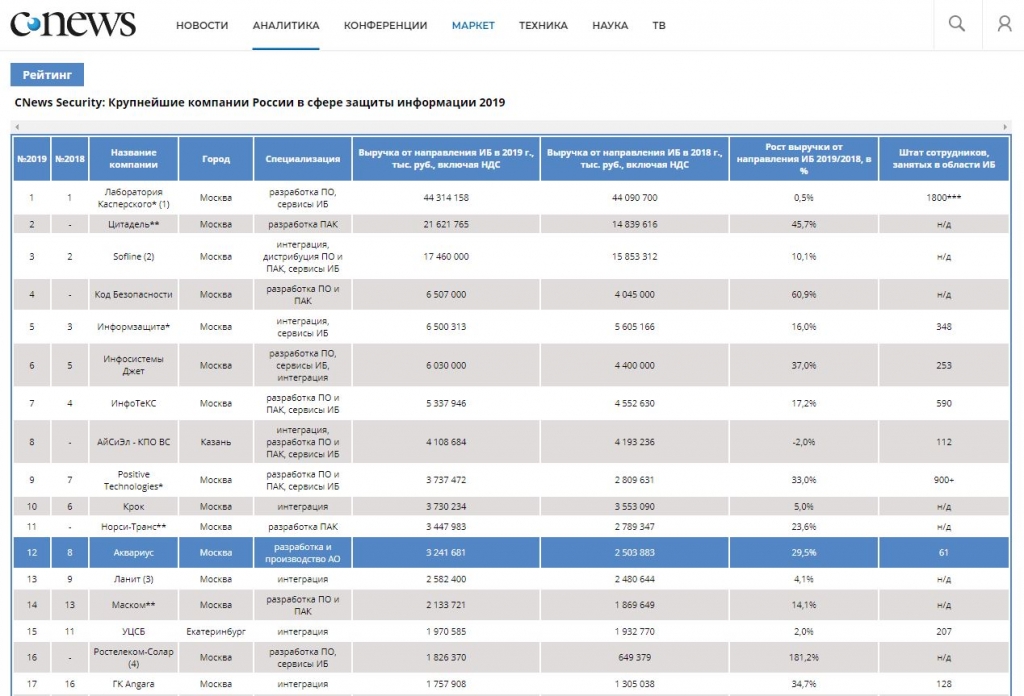This screenshot has width=1024, height=696.
Task: Select the Positive Technologies* company cell
Action: (x=133, y=480)
